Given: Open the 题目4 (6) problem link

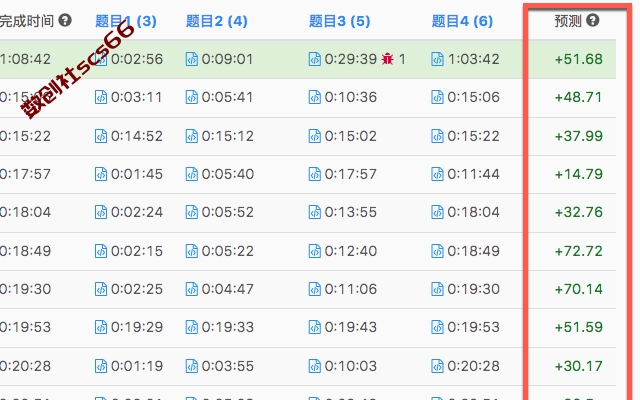Looking at the screenshot, I should [462, 21].
